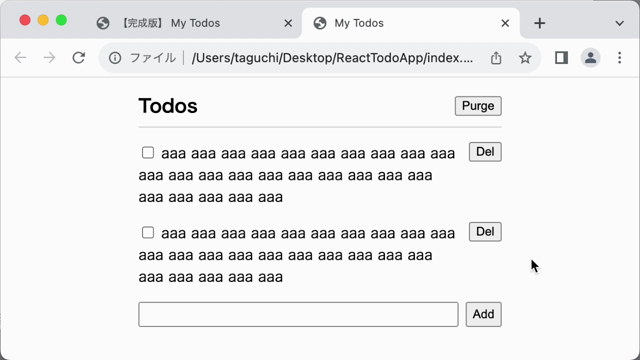Click the browser Back arrow
This screenshot has width=640, height=360.
[20, 58]
